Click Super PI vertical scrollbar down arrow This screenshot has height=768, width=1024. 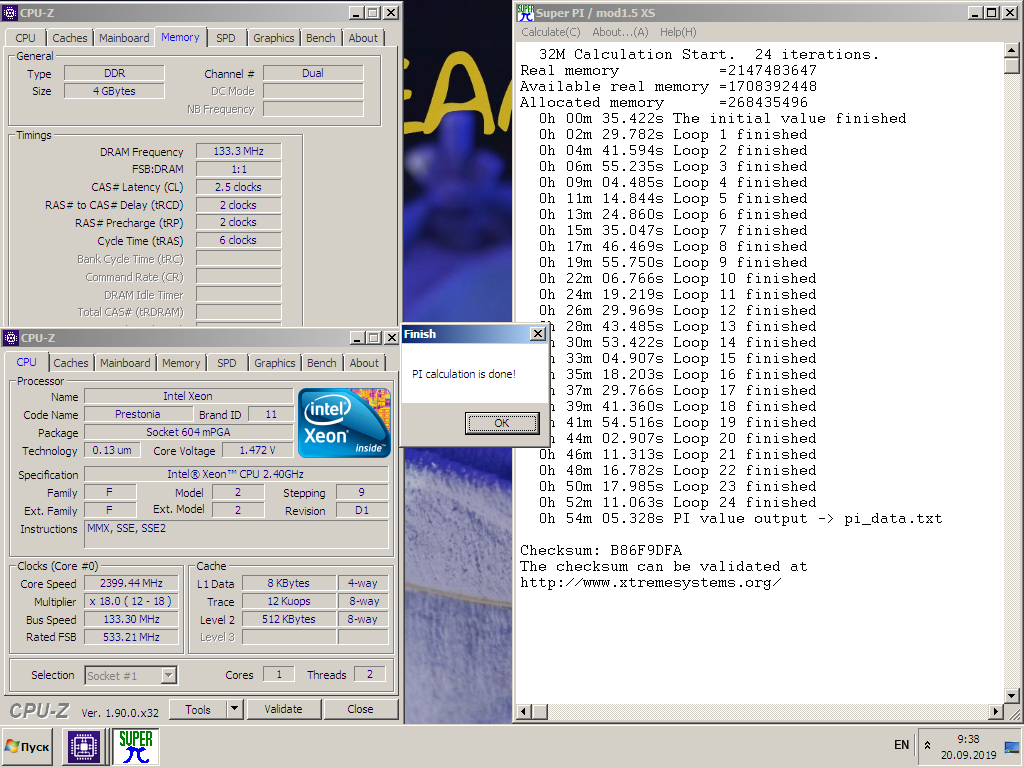point(1012,696)
